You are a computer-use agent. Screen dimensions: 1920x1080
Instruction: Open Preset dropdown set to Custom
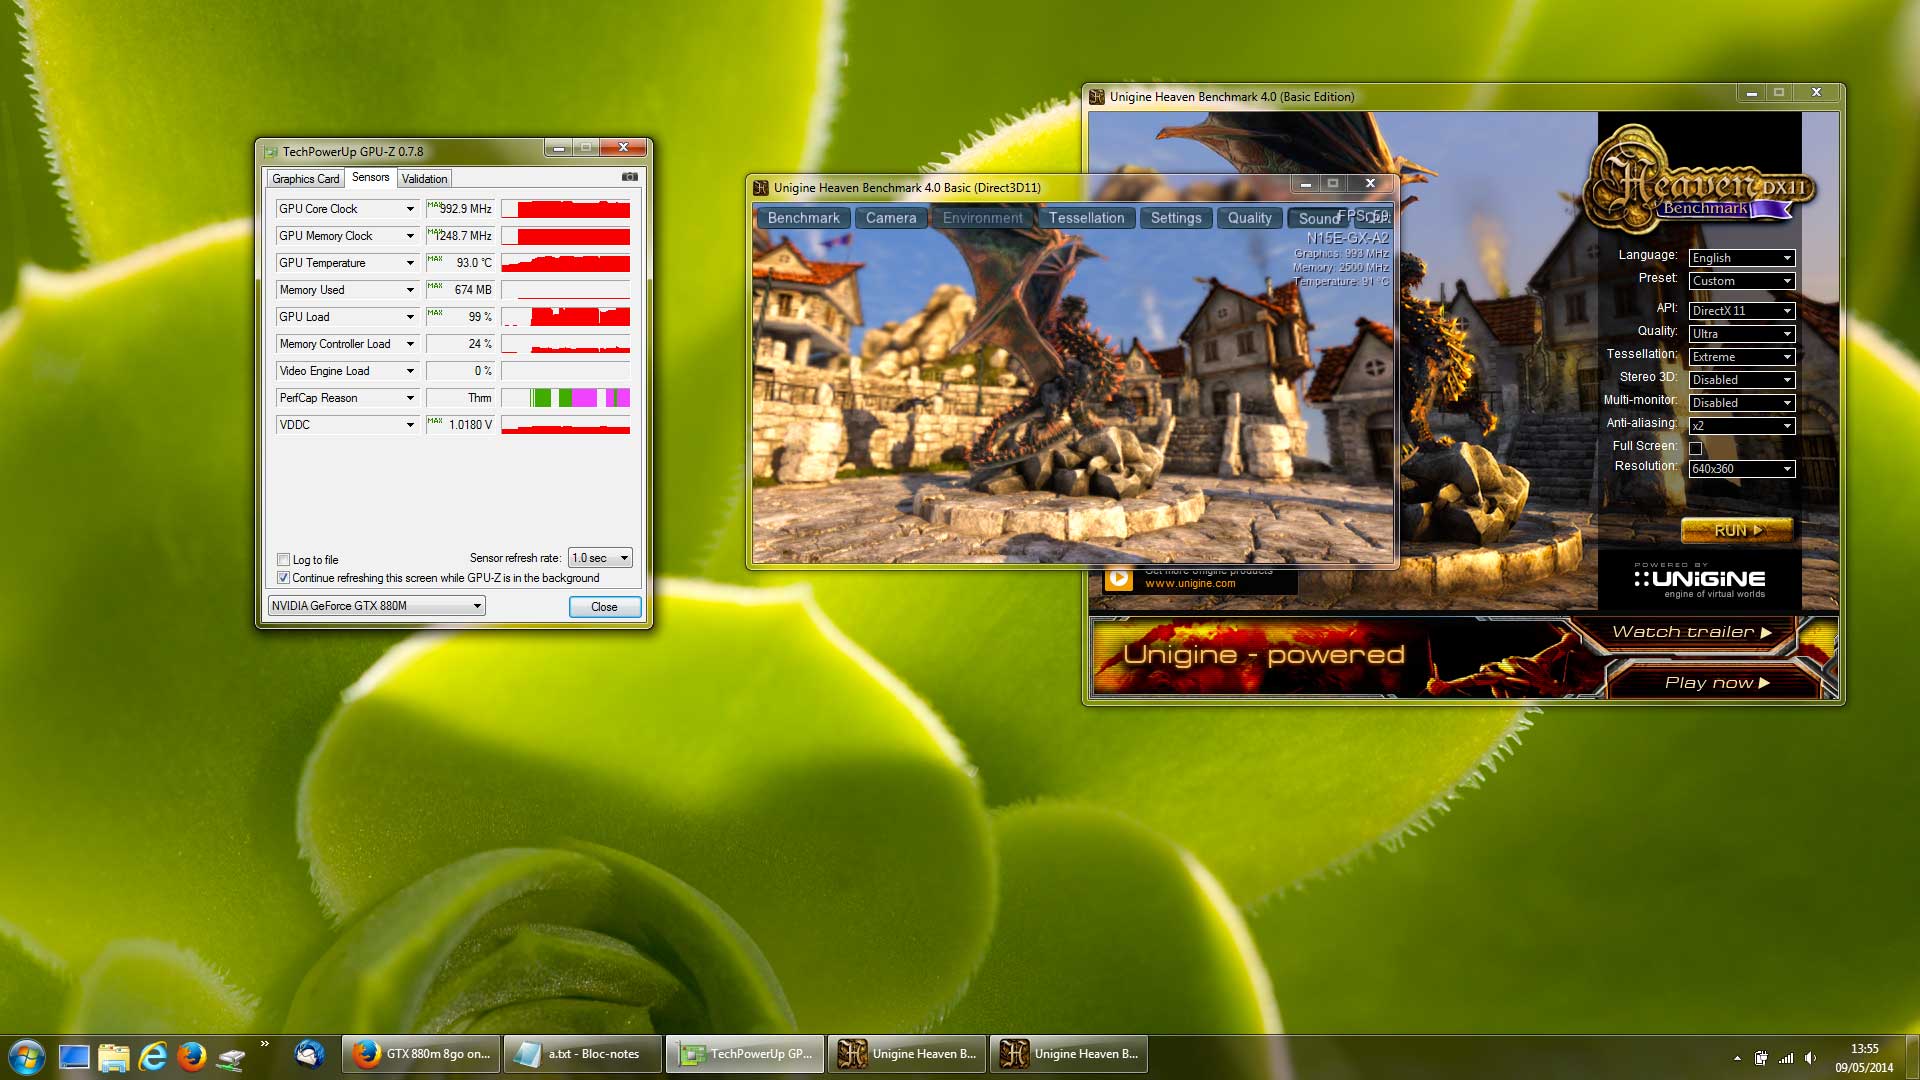click(1742, 281)
